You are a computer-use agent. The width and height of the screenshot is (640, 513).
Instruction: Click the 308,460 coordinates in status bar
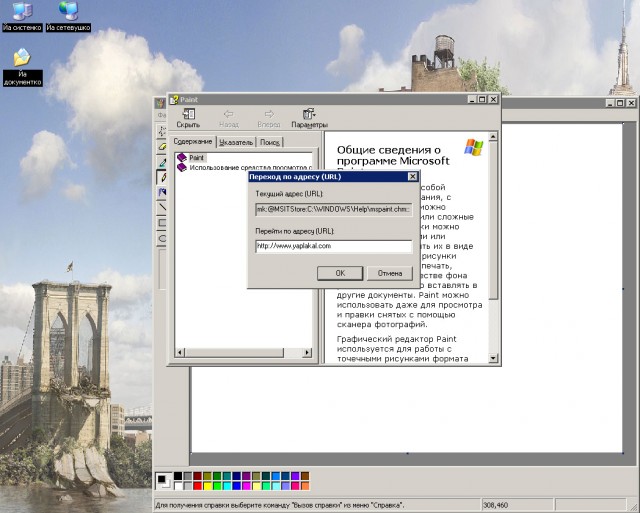click(496, 505)
